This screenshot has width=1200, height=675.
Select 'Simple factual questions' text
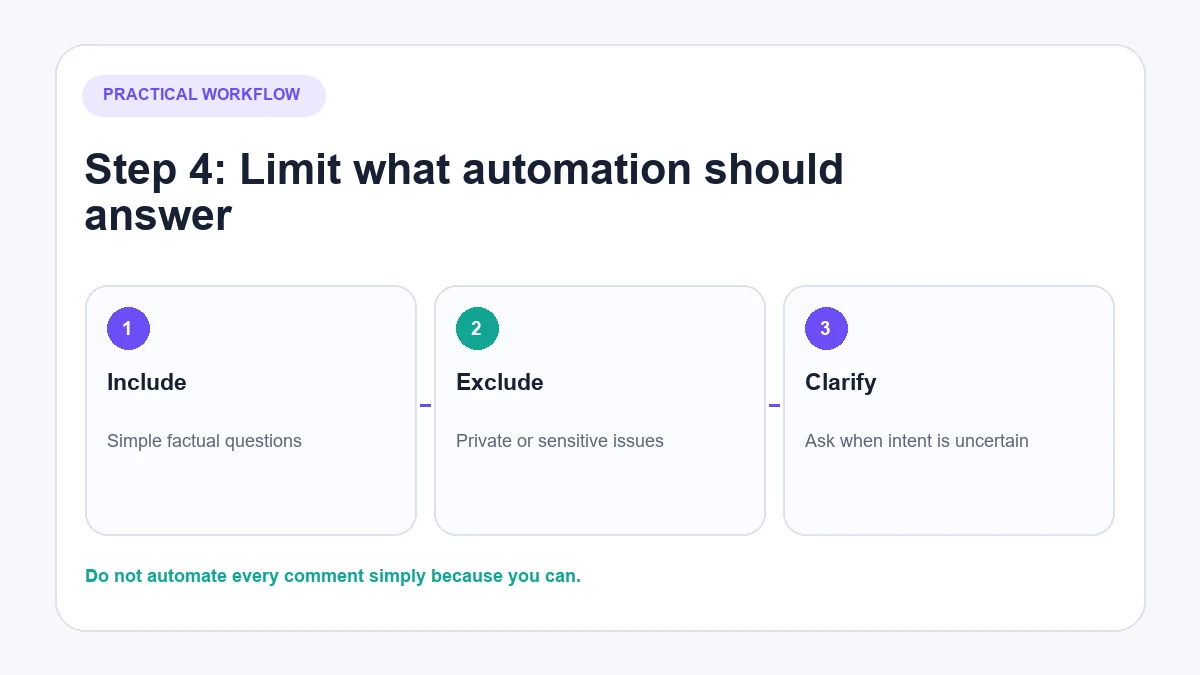(204, 441)
